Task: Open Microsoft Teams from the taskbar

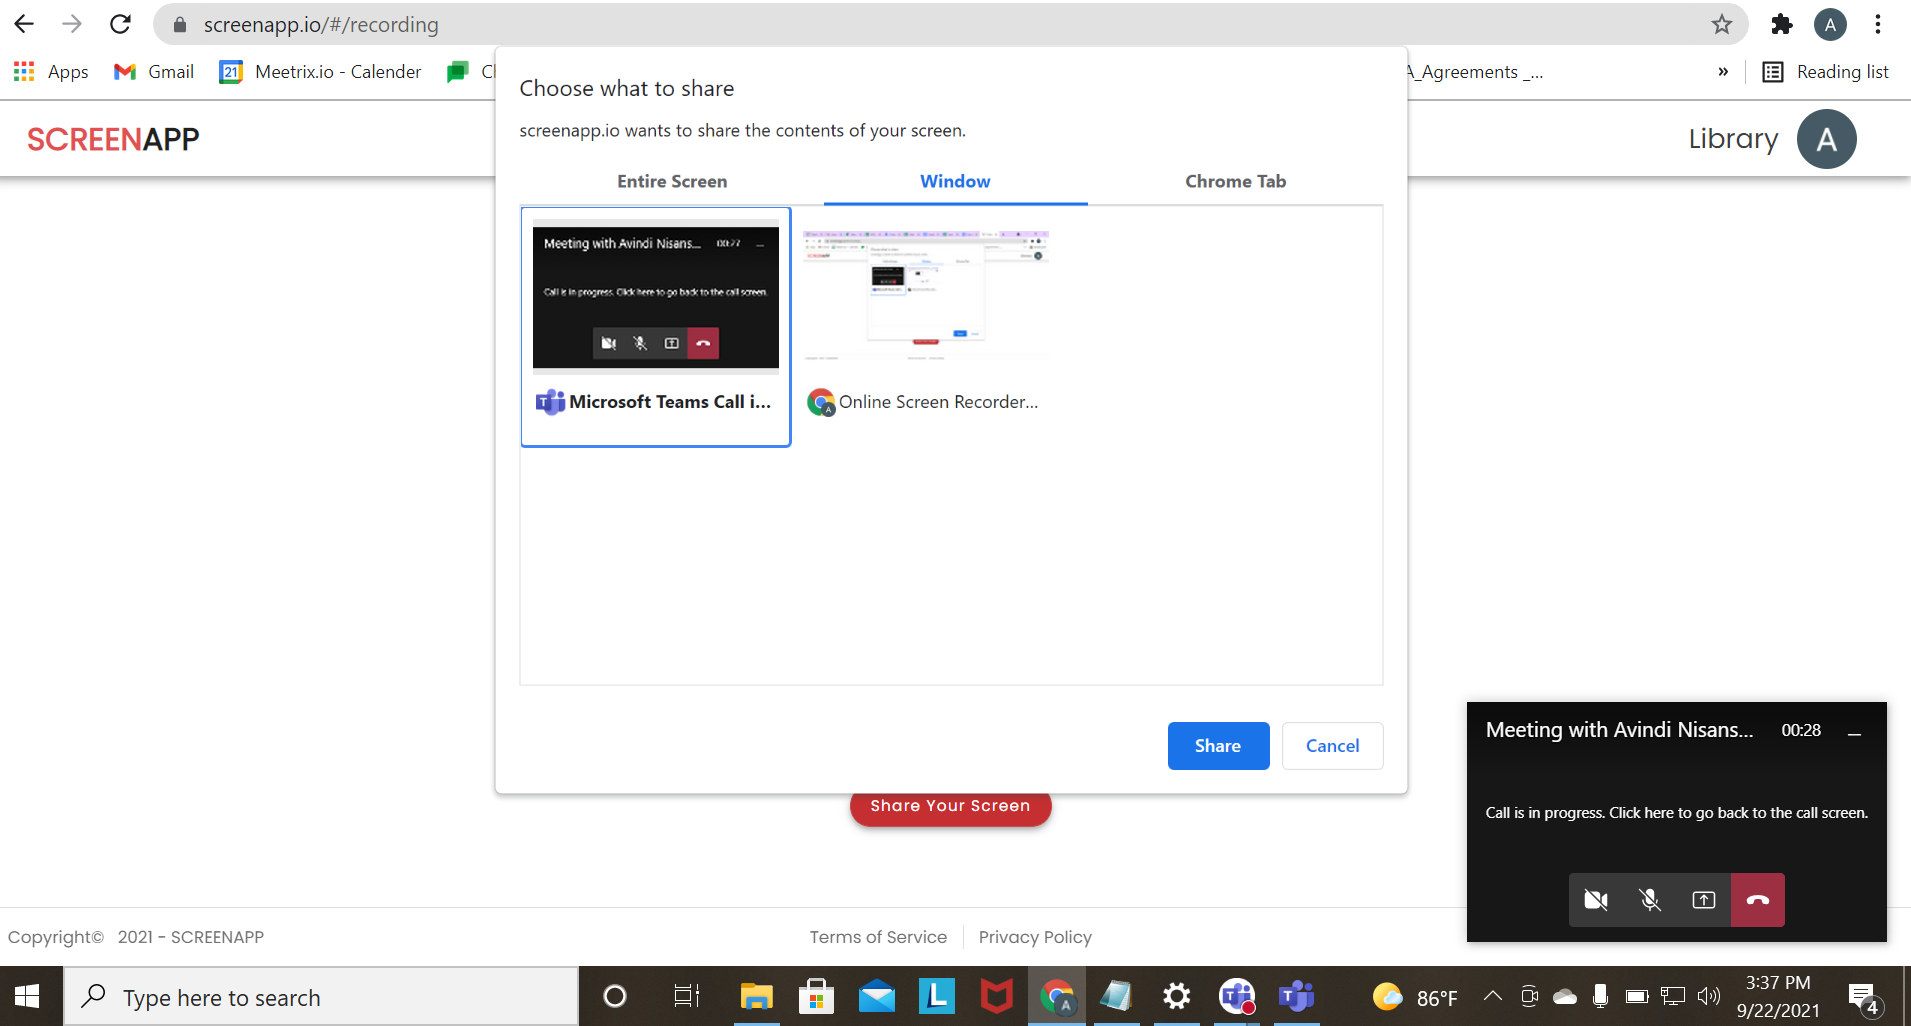Action: [x=1296, y=996]
